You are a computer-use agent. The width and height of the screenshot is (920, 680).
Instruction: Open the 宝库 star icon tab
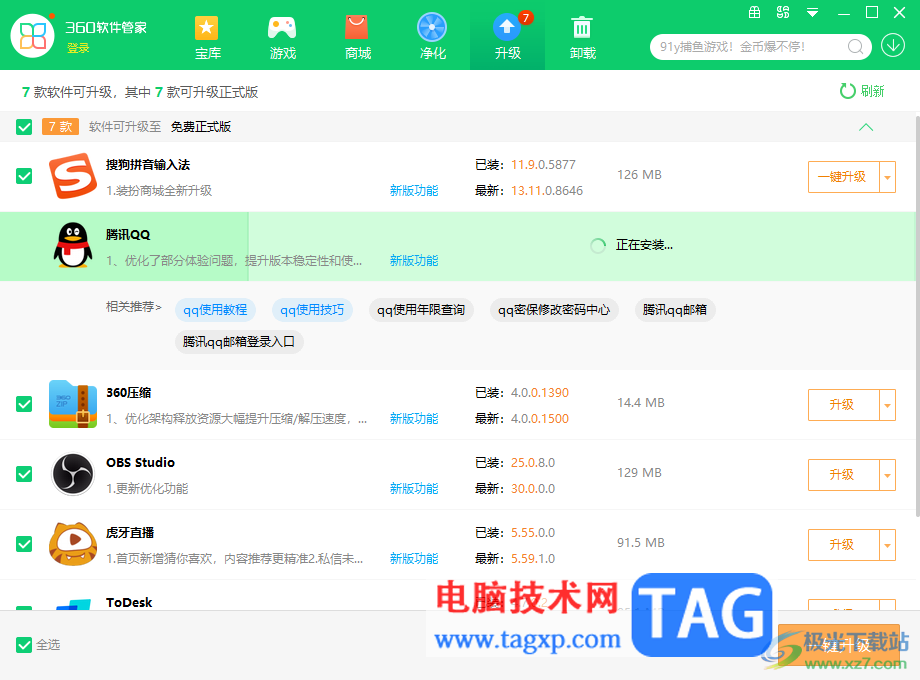pyautogui.click(x=207, y=37)
